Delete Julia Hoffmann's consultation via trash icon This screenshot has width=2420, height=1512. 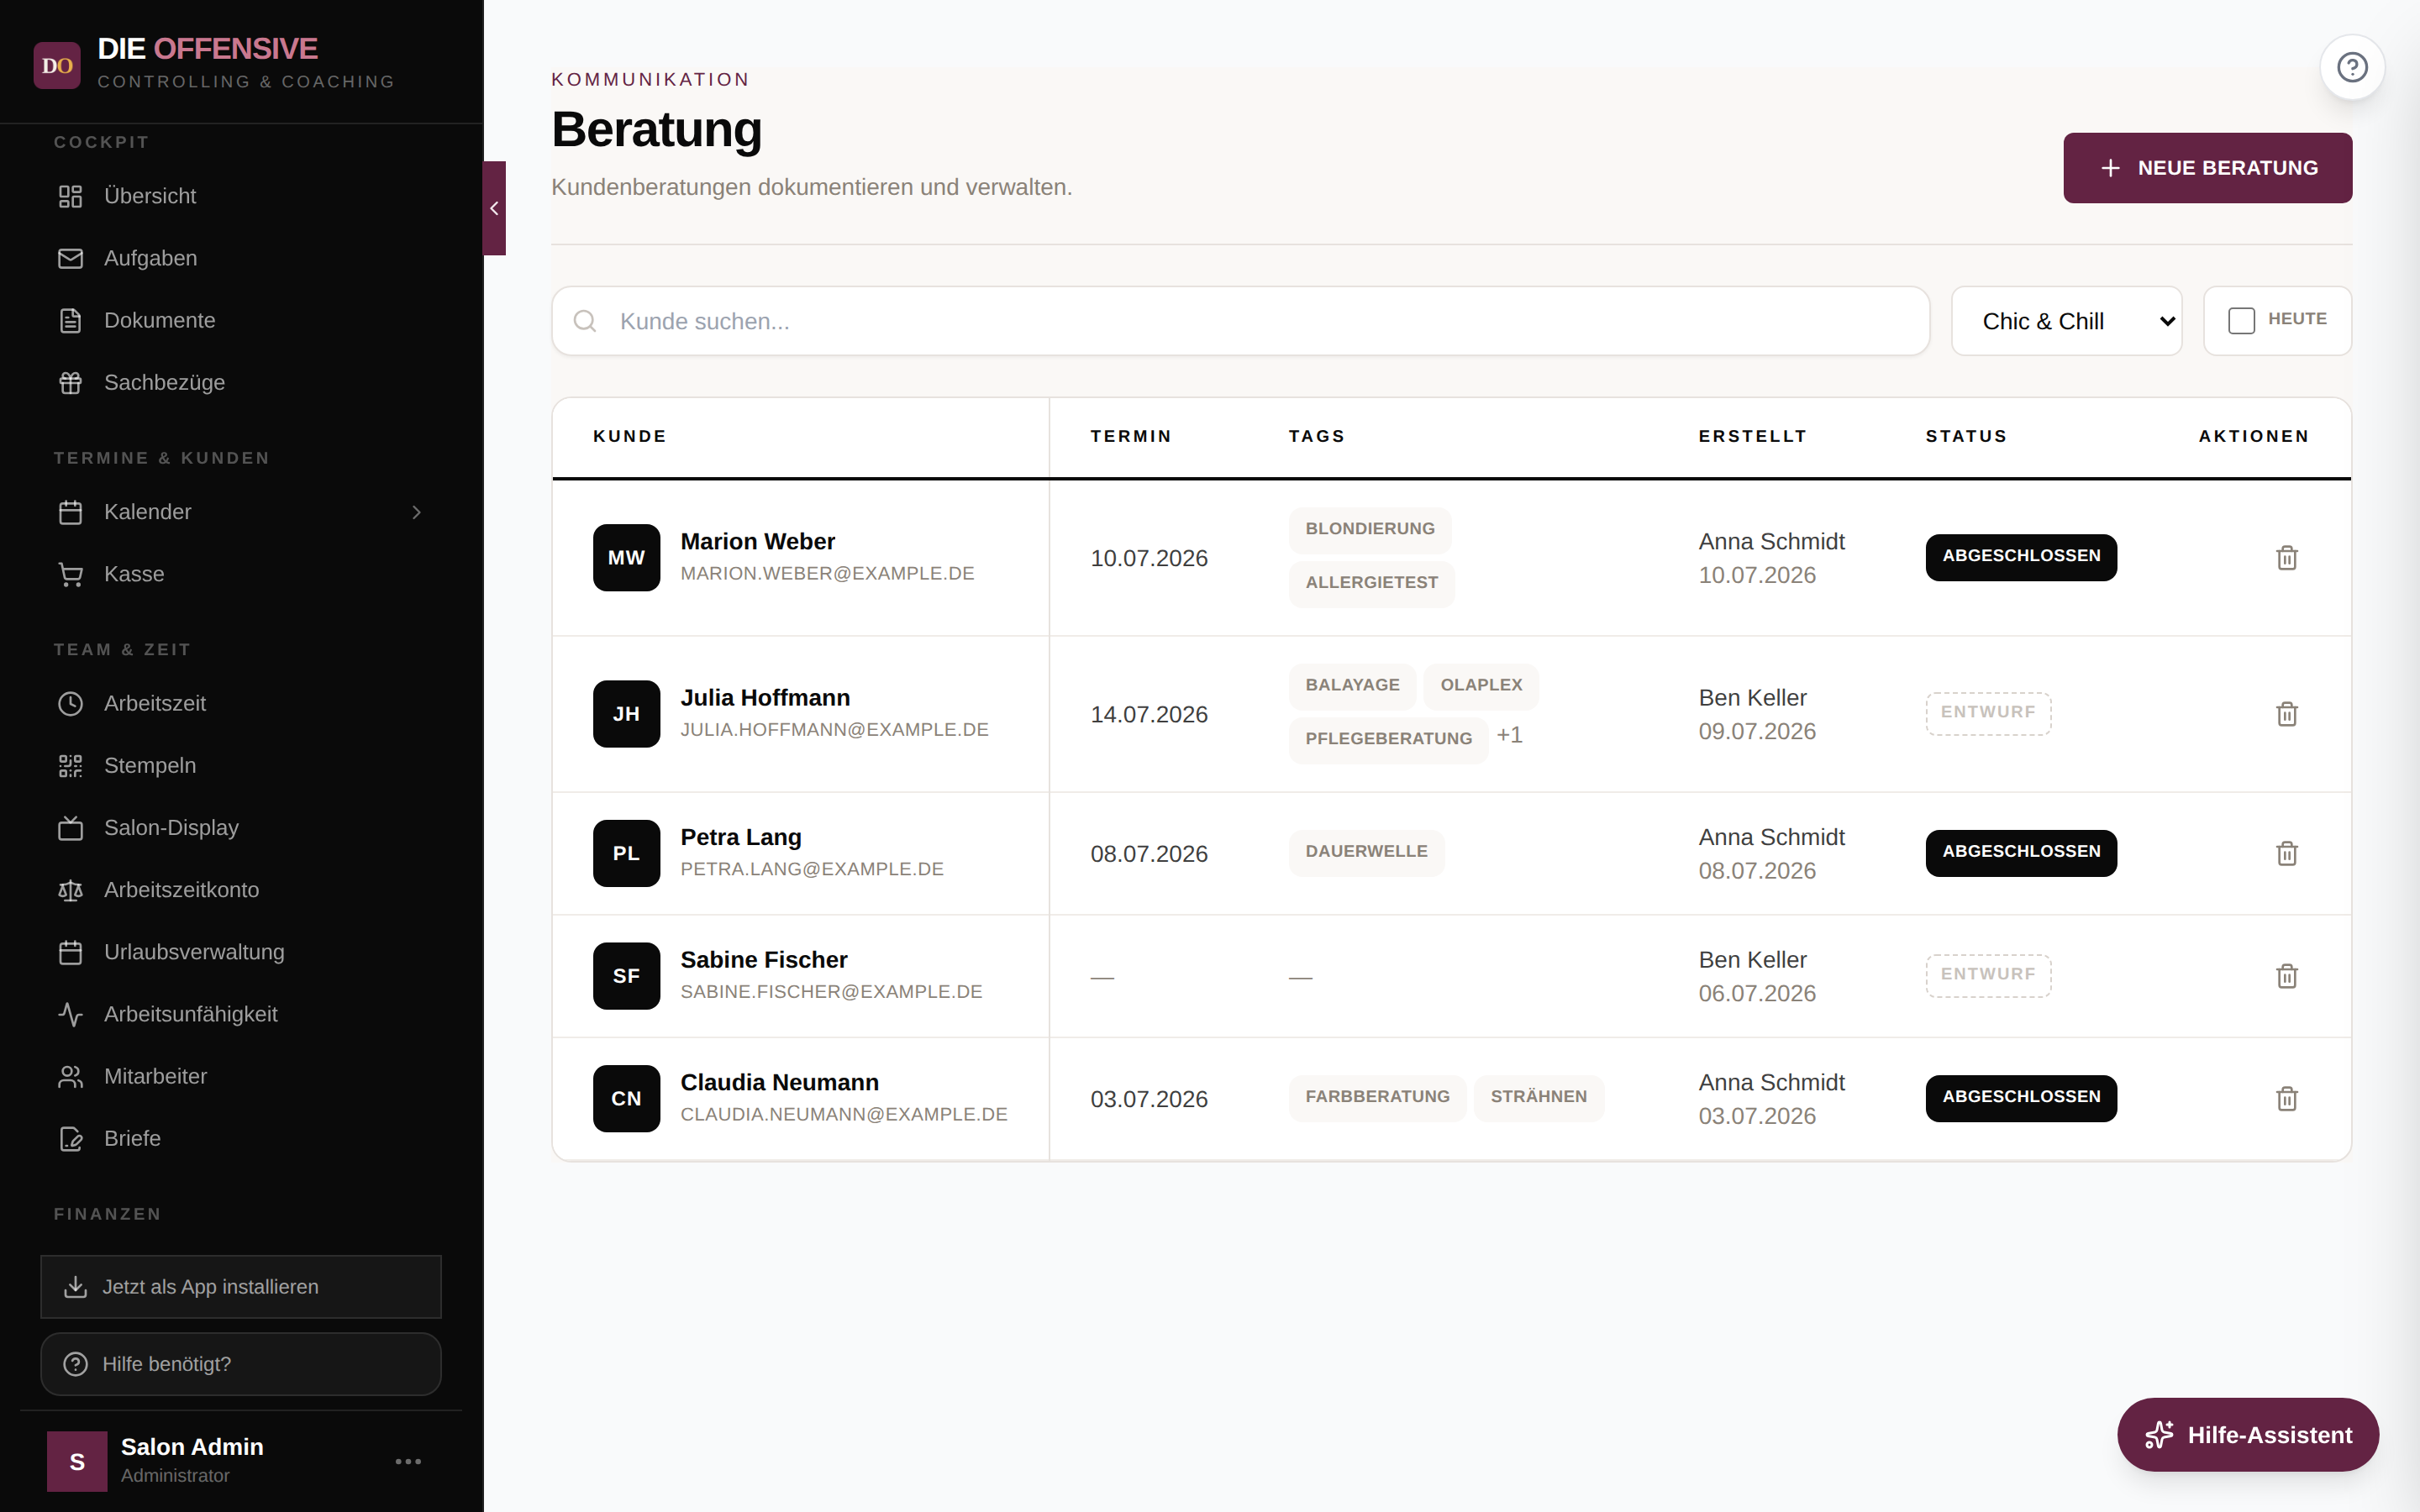click(x=2287, y=714)
